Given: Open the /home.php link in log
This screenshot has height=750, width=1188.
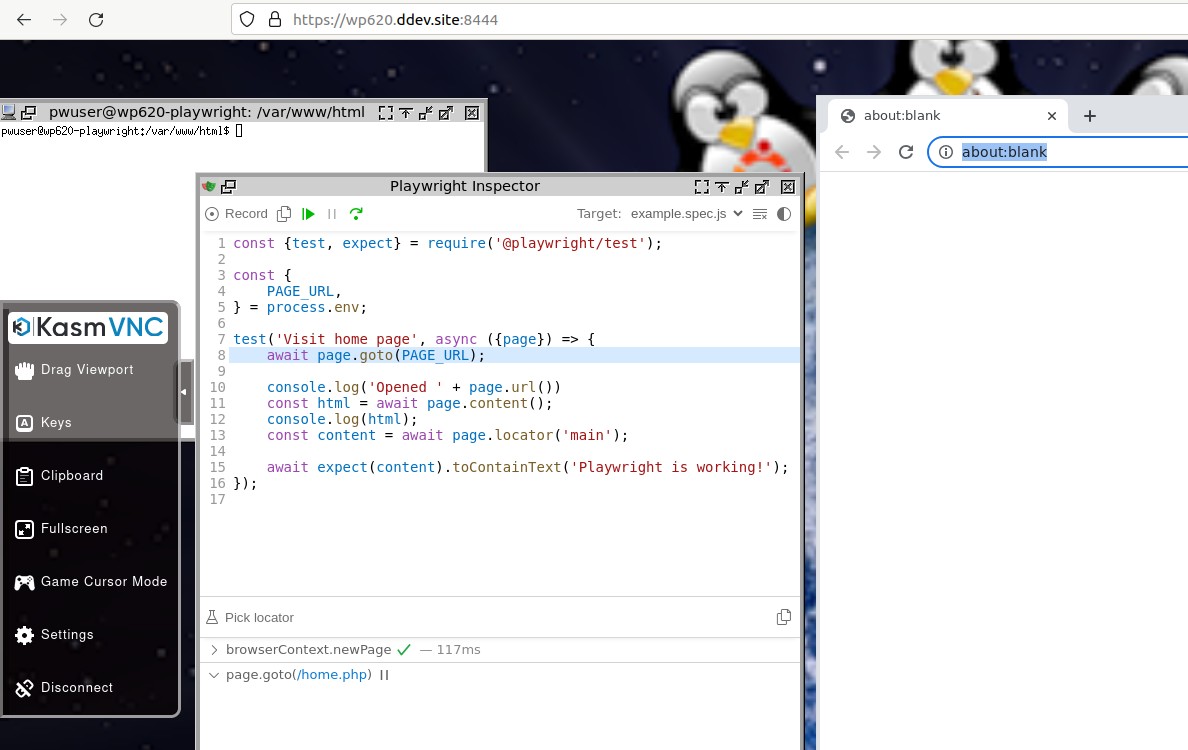Looking at the screenshot, I should point(333,674).
